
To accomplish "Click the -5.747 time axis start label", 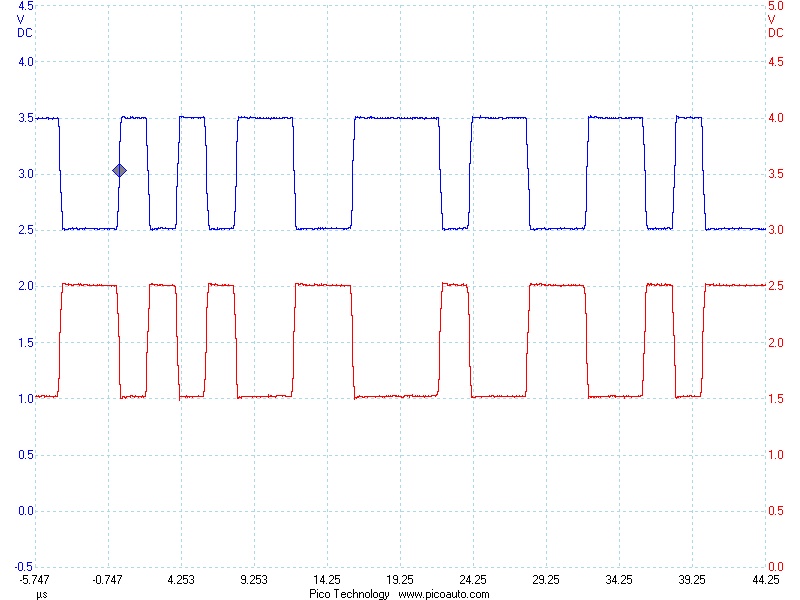I will [35, 580].
